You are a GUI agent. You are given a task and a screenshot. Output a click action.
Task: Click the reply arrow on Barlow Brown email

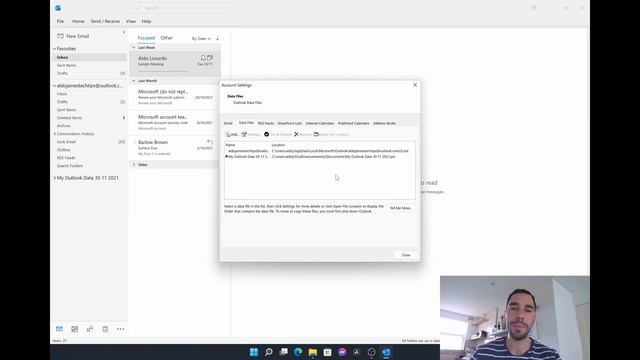(x=210, y=142)
